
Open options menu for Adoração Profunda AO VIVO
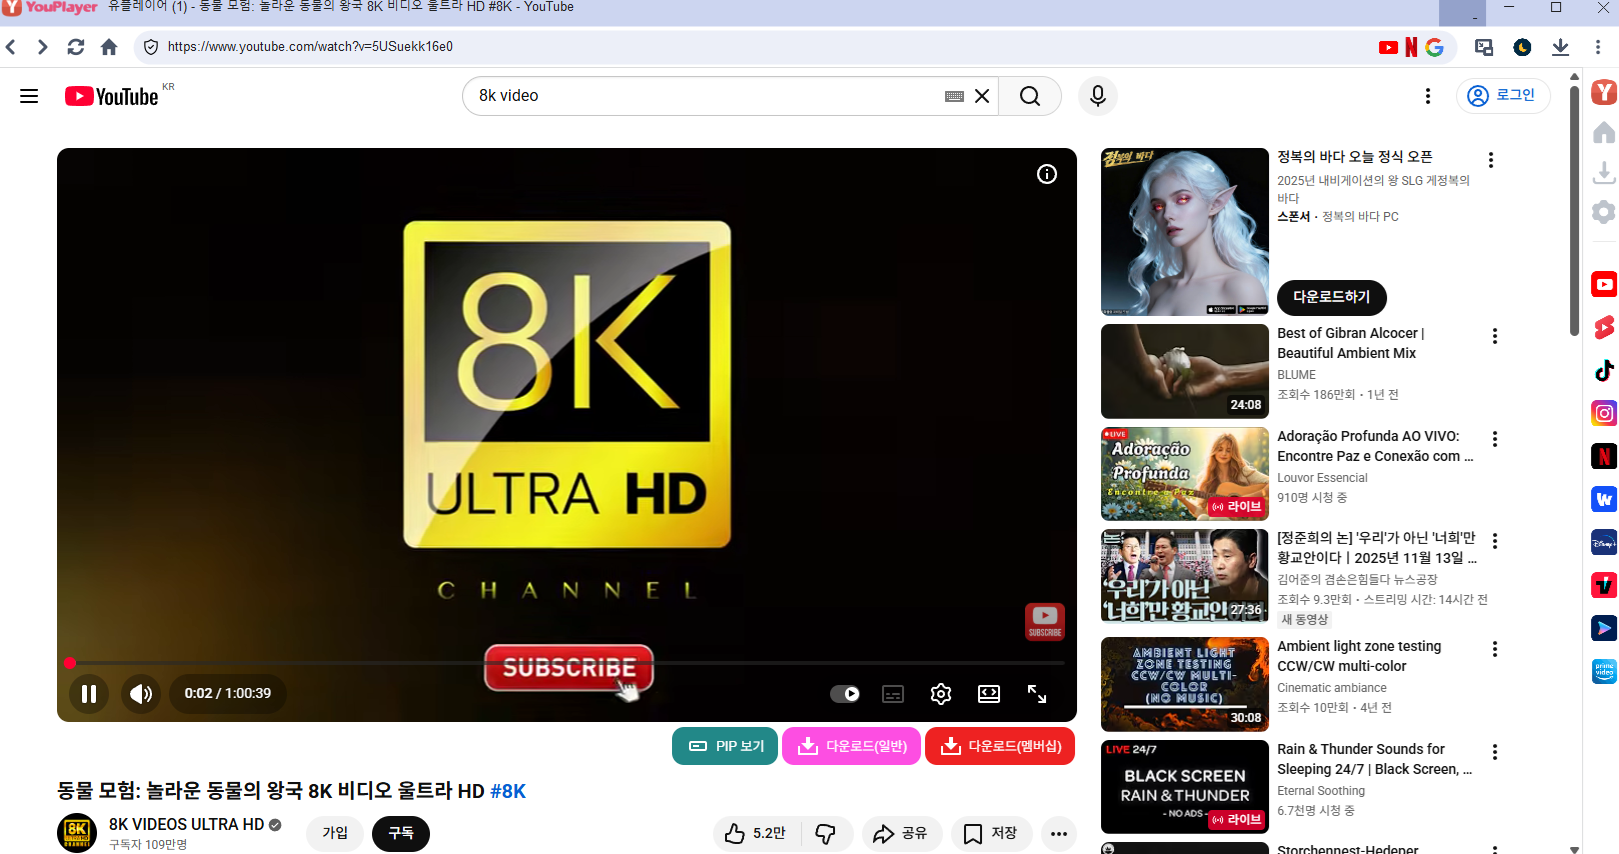click(x=1495, y=439)
